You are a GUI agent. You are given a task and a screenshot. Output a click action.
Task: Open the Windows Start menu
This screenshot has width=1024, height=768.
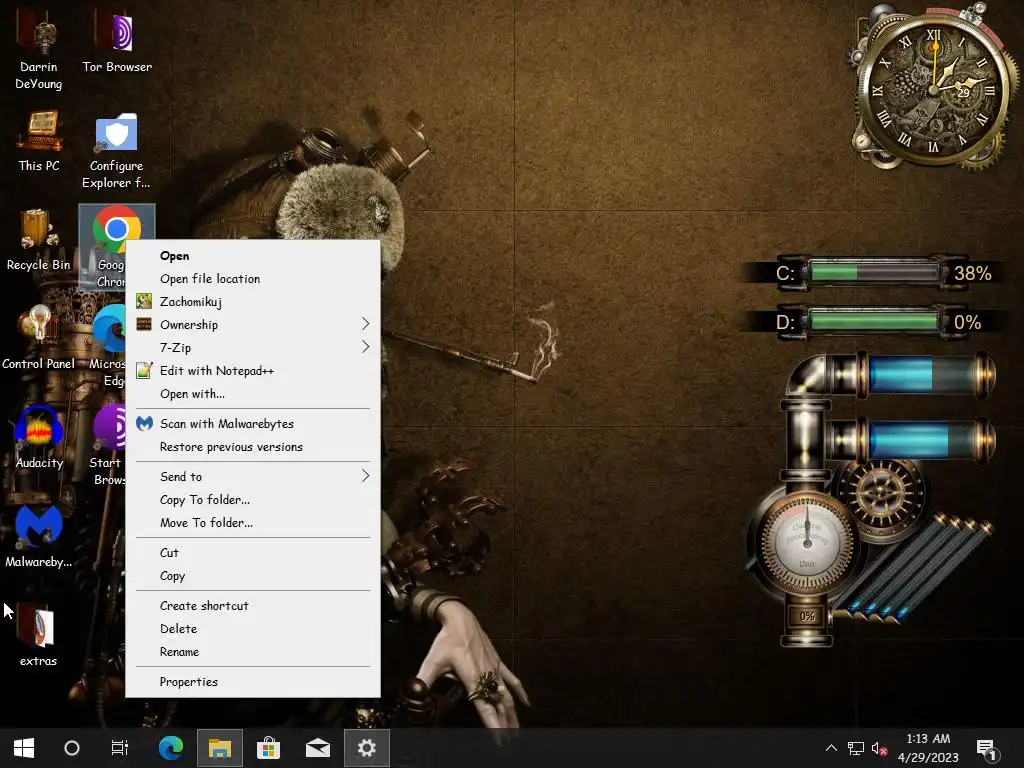click(24, 748)
